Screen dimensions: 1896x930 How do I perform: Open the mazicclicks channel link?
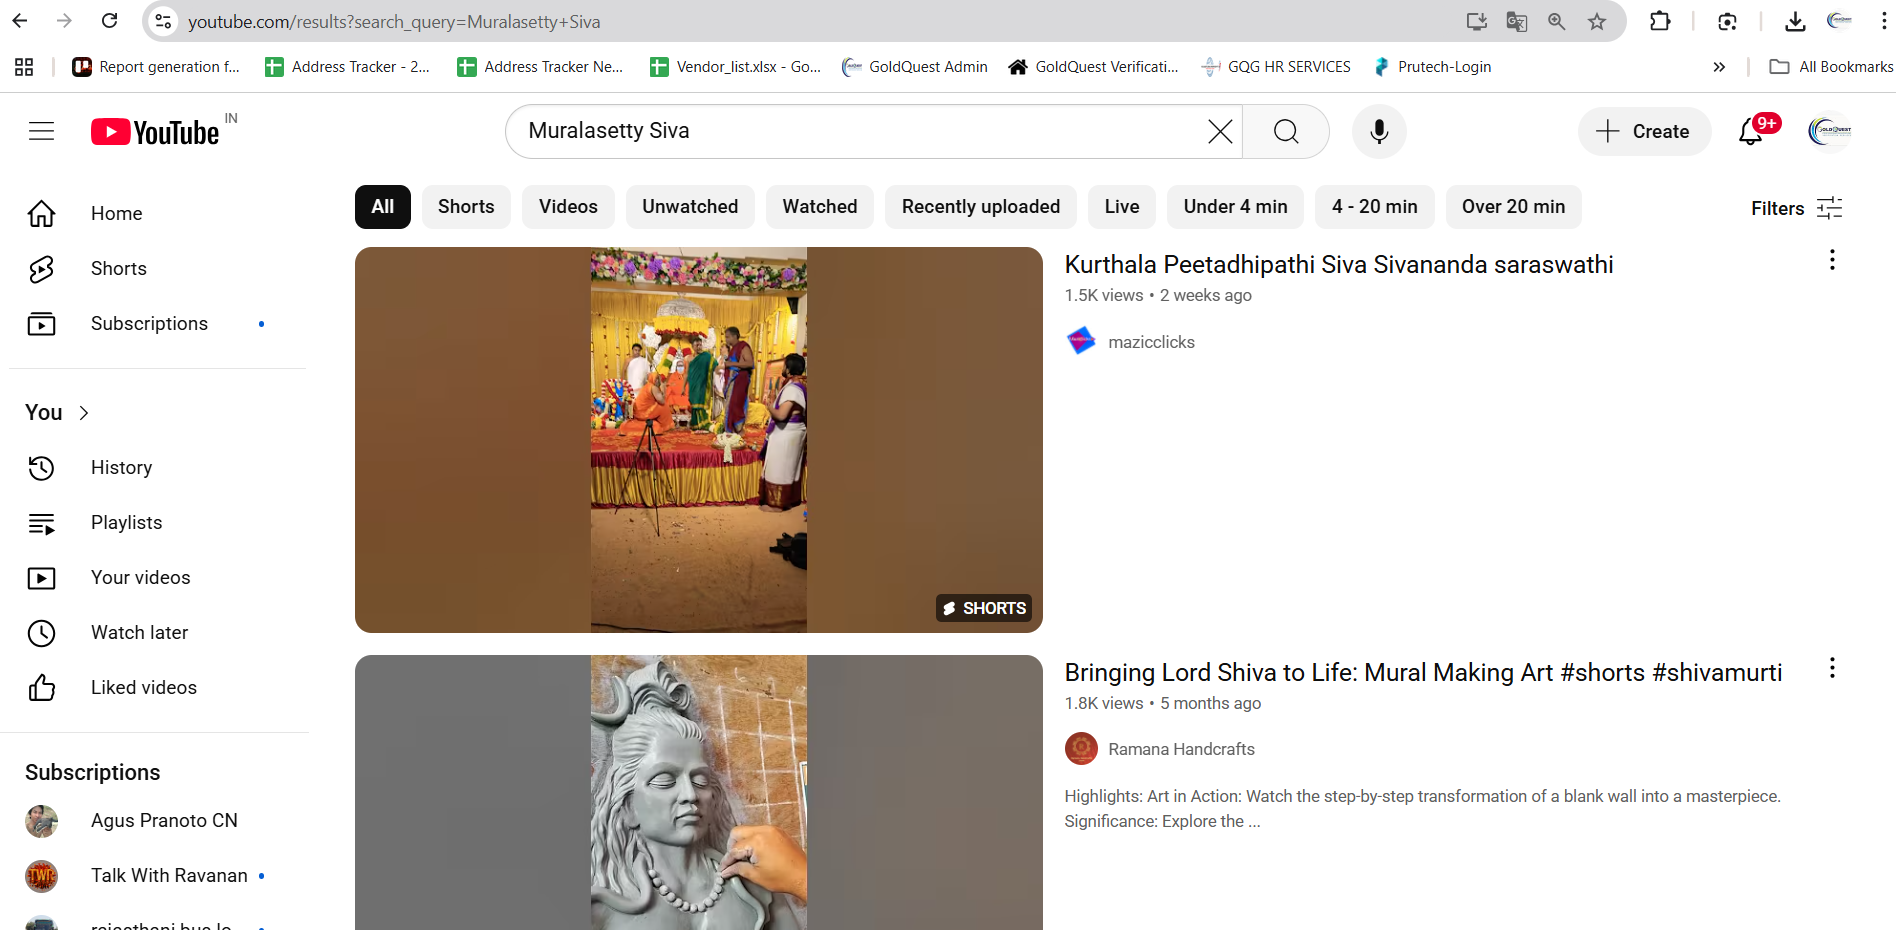1151,342
